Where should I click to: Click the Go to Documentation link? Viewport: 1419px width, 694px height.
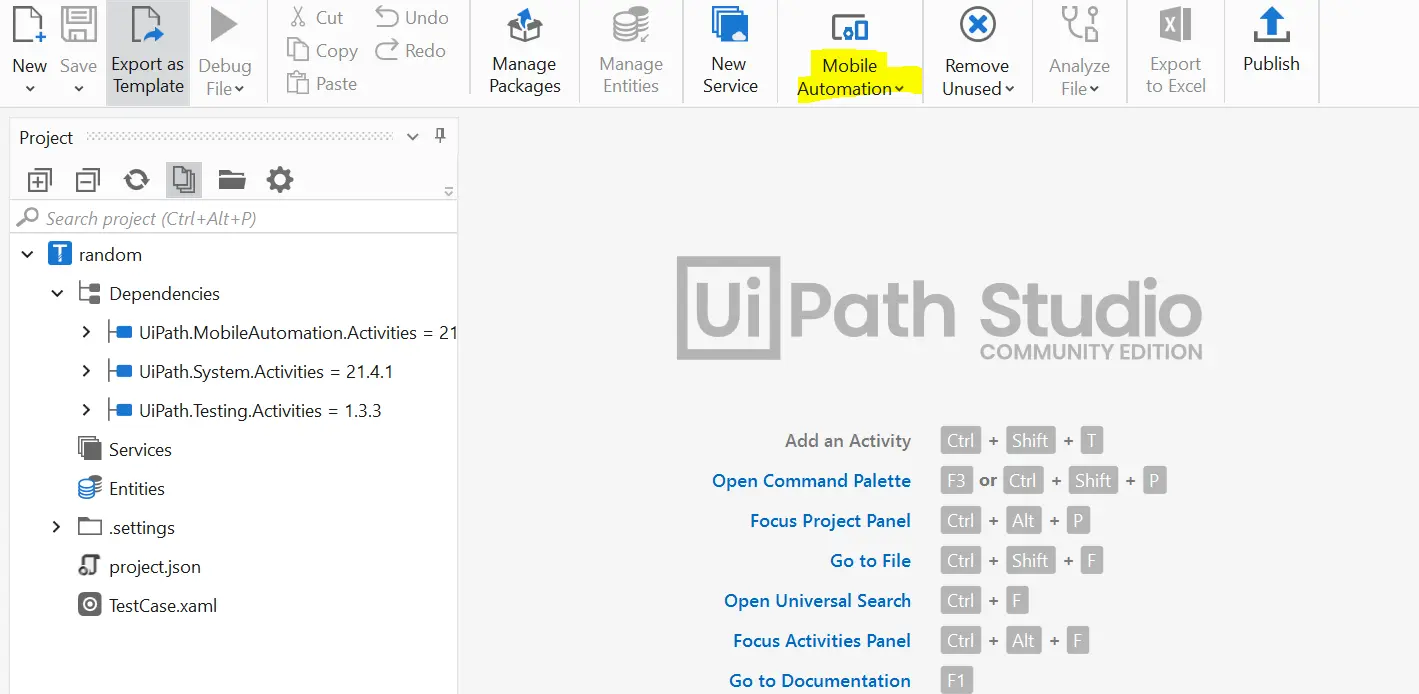819,681
